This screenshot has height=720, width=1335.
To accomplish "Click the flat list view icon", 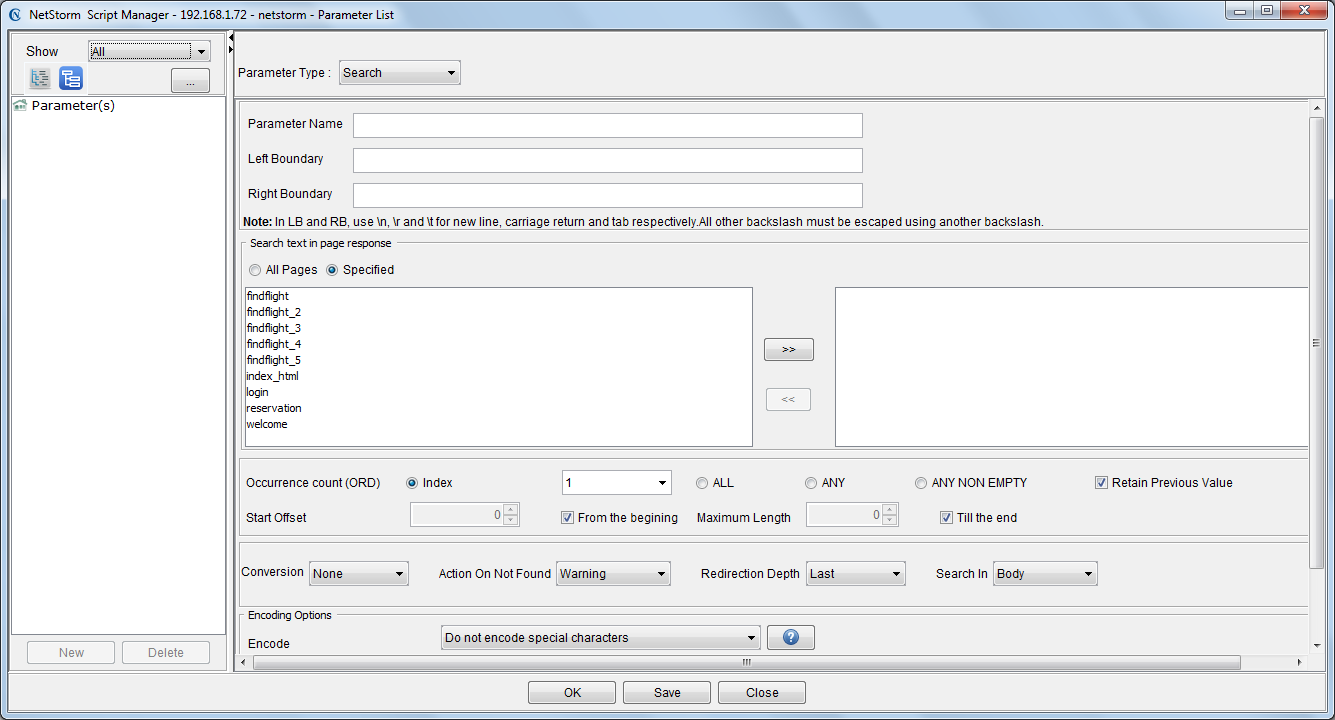I will pos(40,79).
